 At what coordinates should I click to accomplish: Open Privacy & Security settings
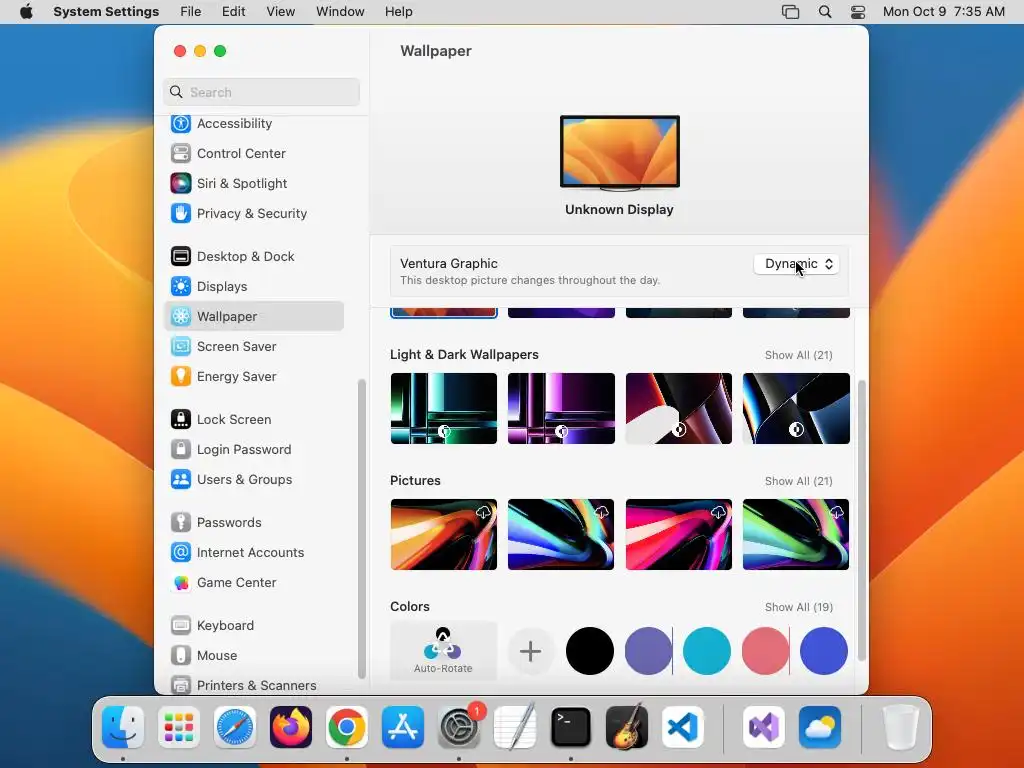click(253, 214)
